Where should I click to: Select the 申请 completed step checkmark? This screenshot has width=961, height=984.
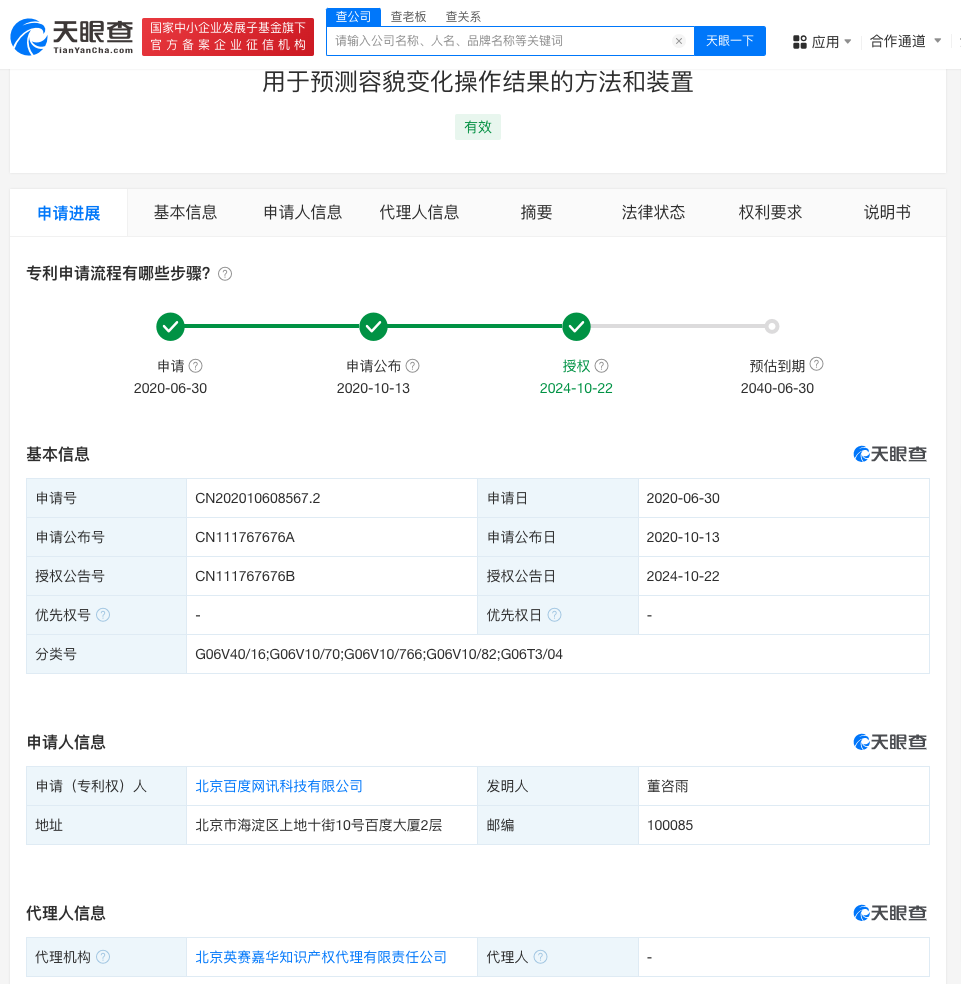170,326
